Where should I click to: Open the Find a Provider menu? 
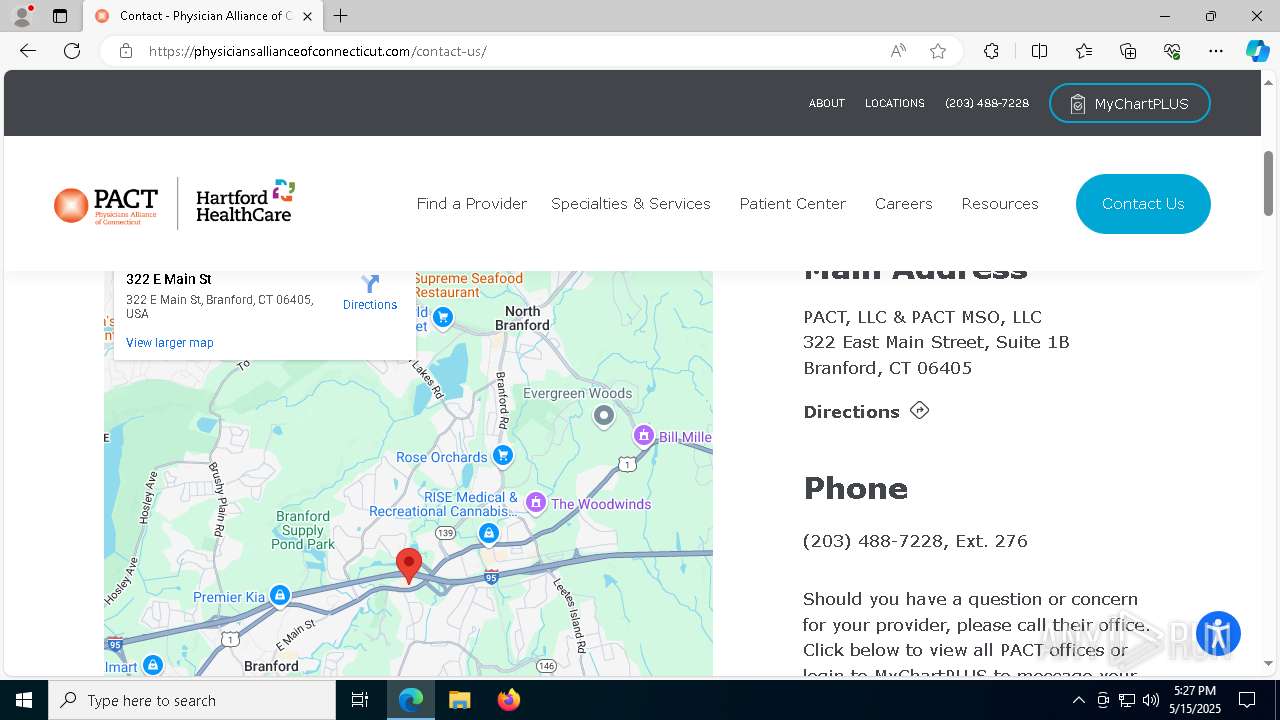pos(472,203)
